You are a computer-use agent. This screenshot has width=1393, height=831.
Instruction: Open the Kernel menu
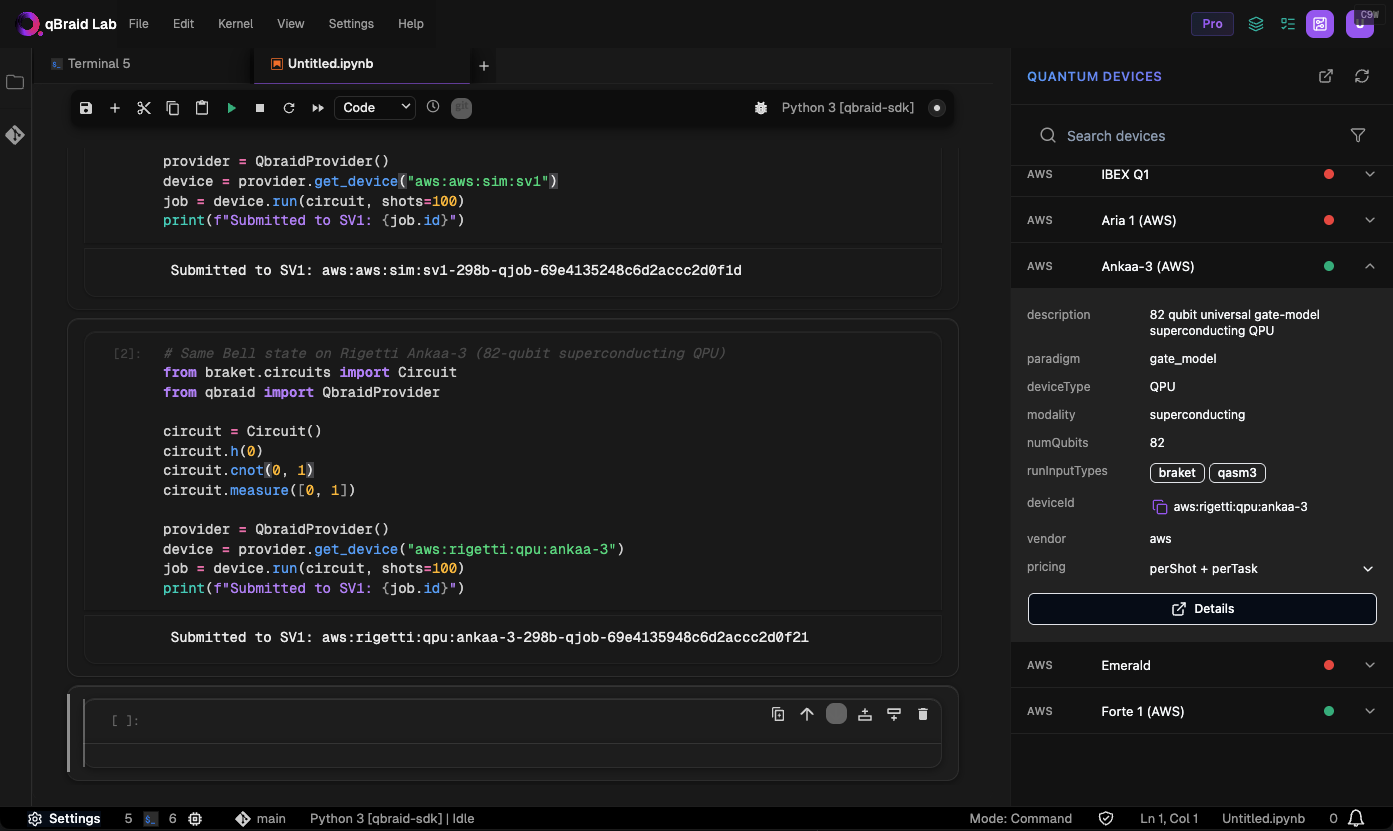click(x=235, y=23)
